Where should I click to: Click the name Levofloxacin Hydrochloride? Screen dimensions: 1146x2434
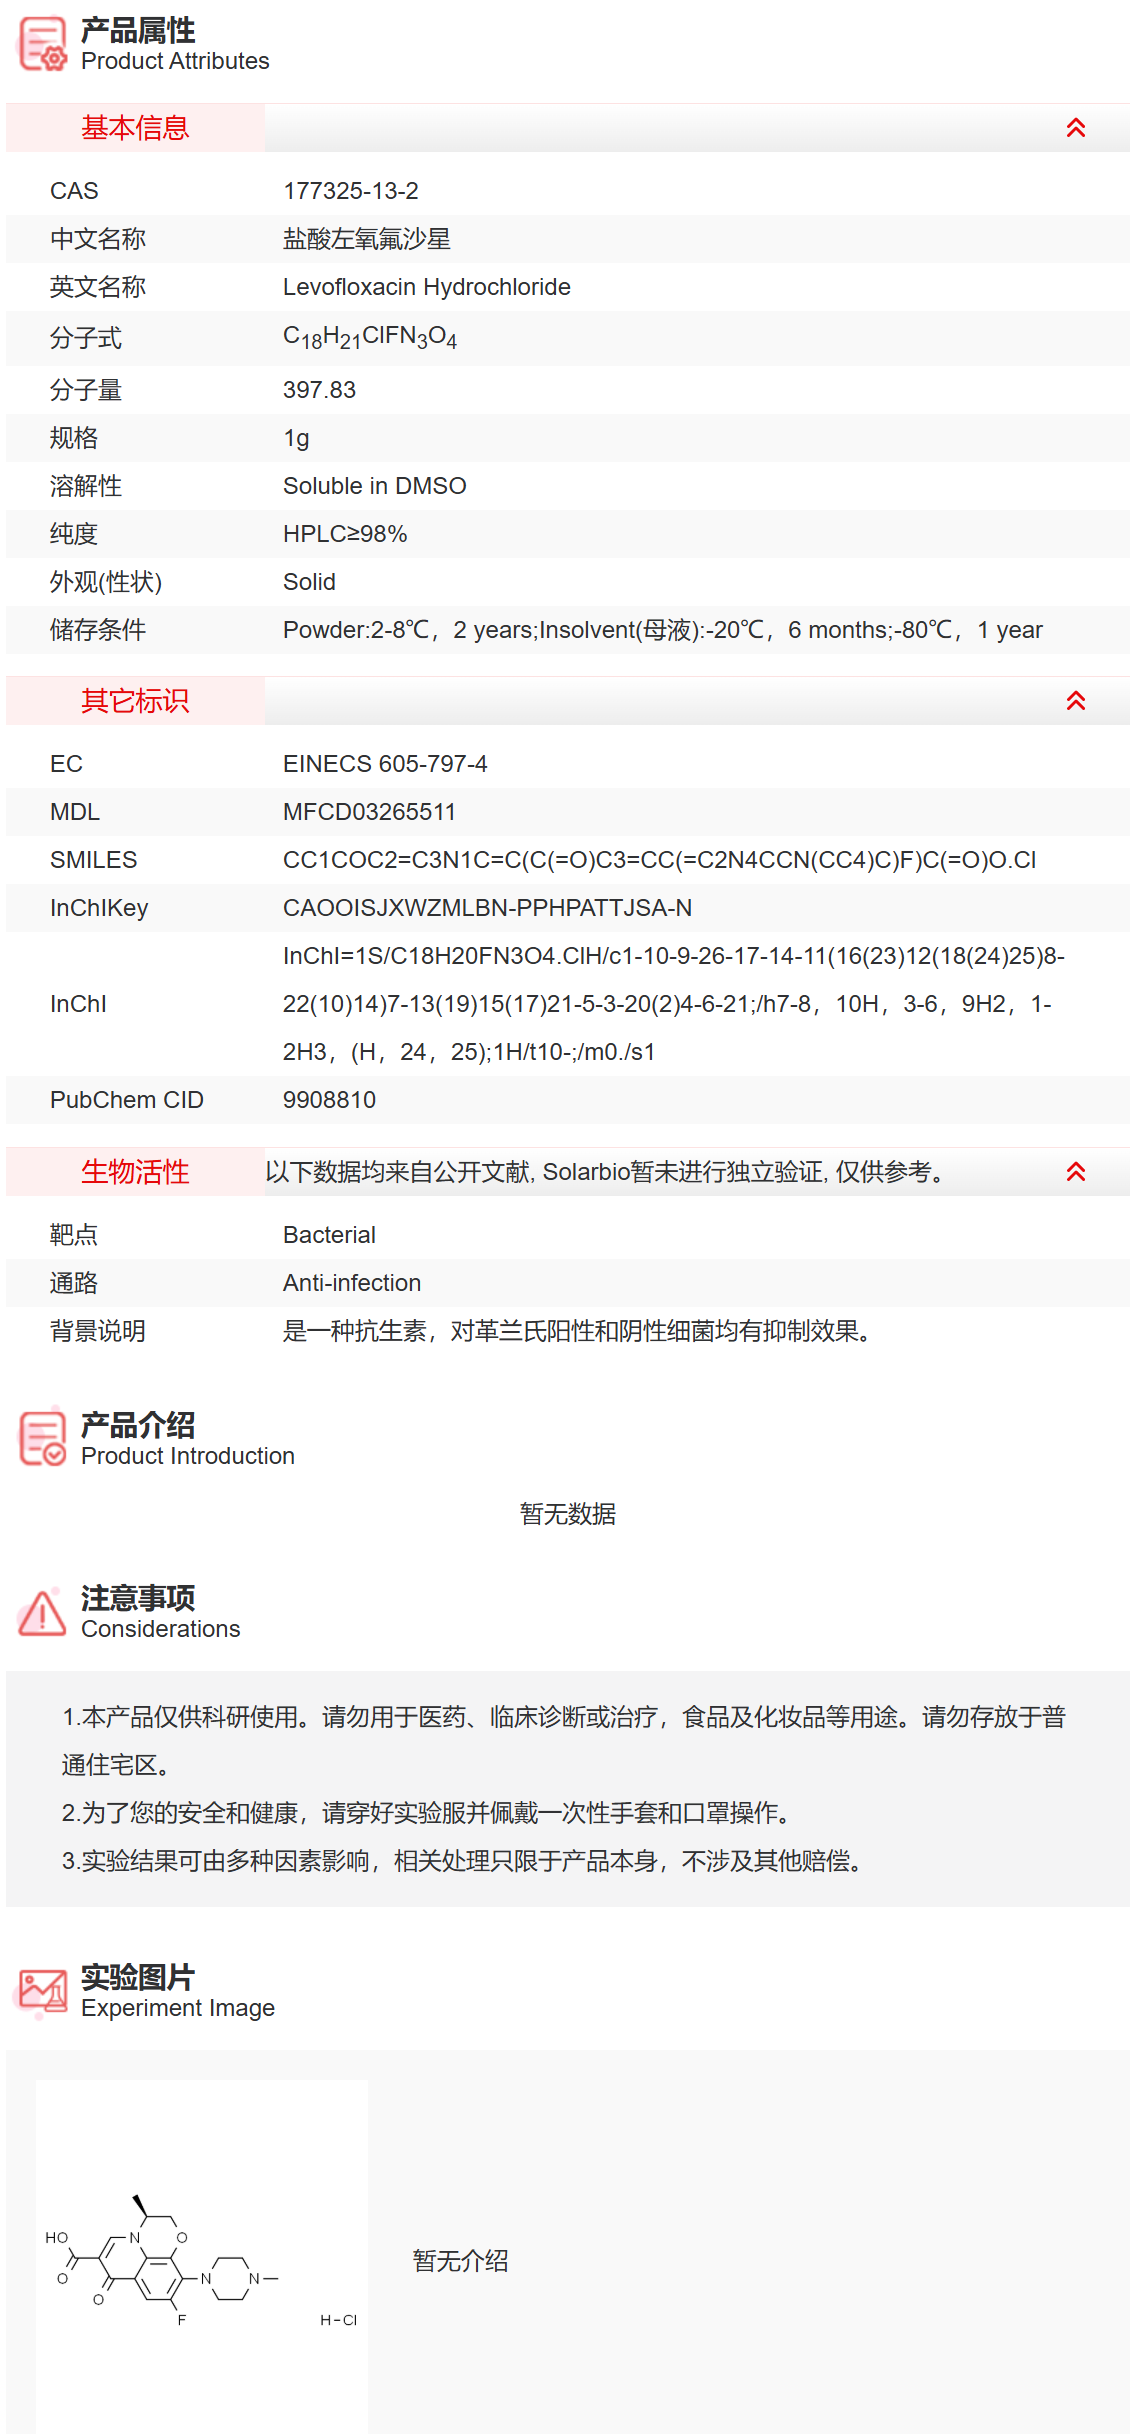point(427,287)
